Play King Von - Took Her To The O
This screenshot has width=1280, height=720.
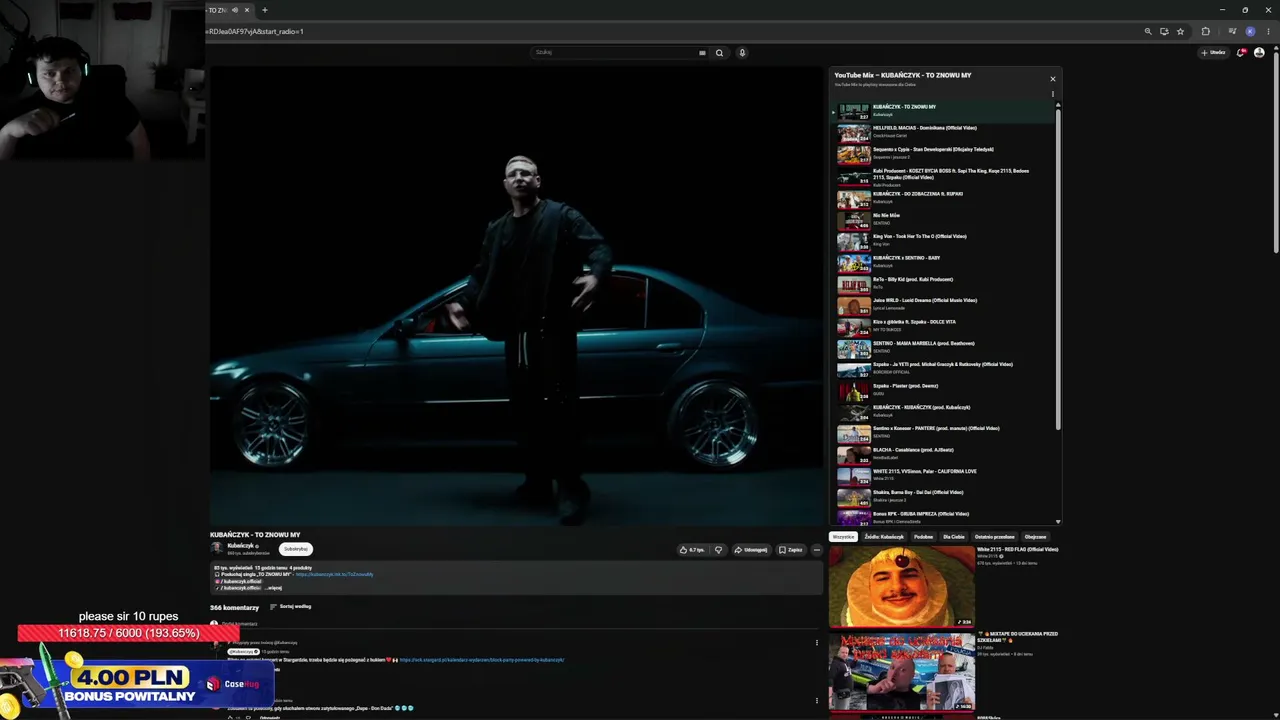pyautogui.click(x=945, y=240)
